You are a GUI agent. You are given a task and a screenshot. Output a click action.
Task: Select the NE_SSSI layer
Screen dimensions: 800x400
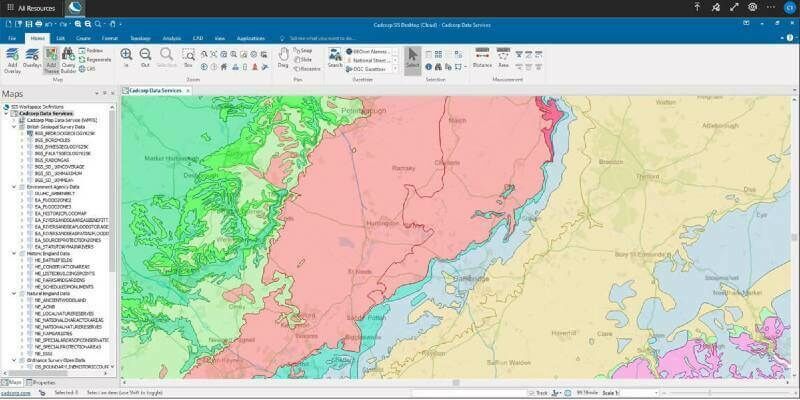(x=41, y=354)
